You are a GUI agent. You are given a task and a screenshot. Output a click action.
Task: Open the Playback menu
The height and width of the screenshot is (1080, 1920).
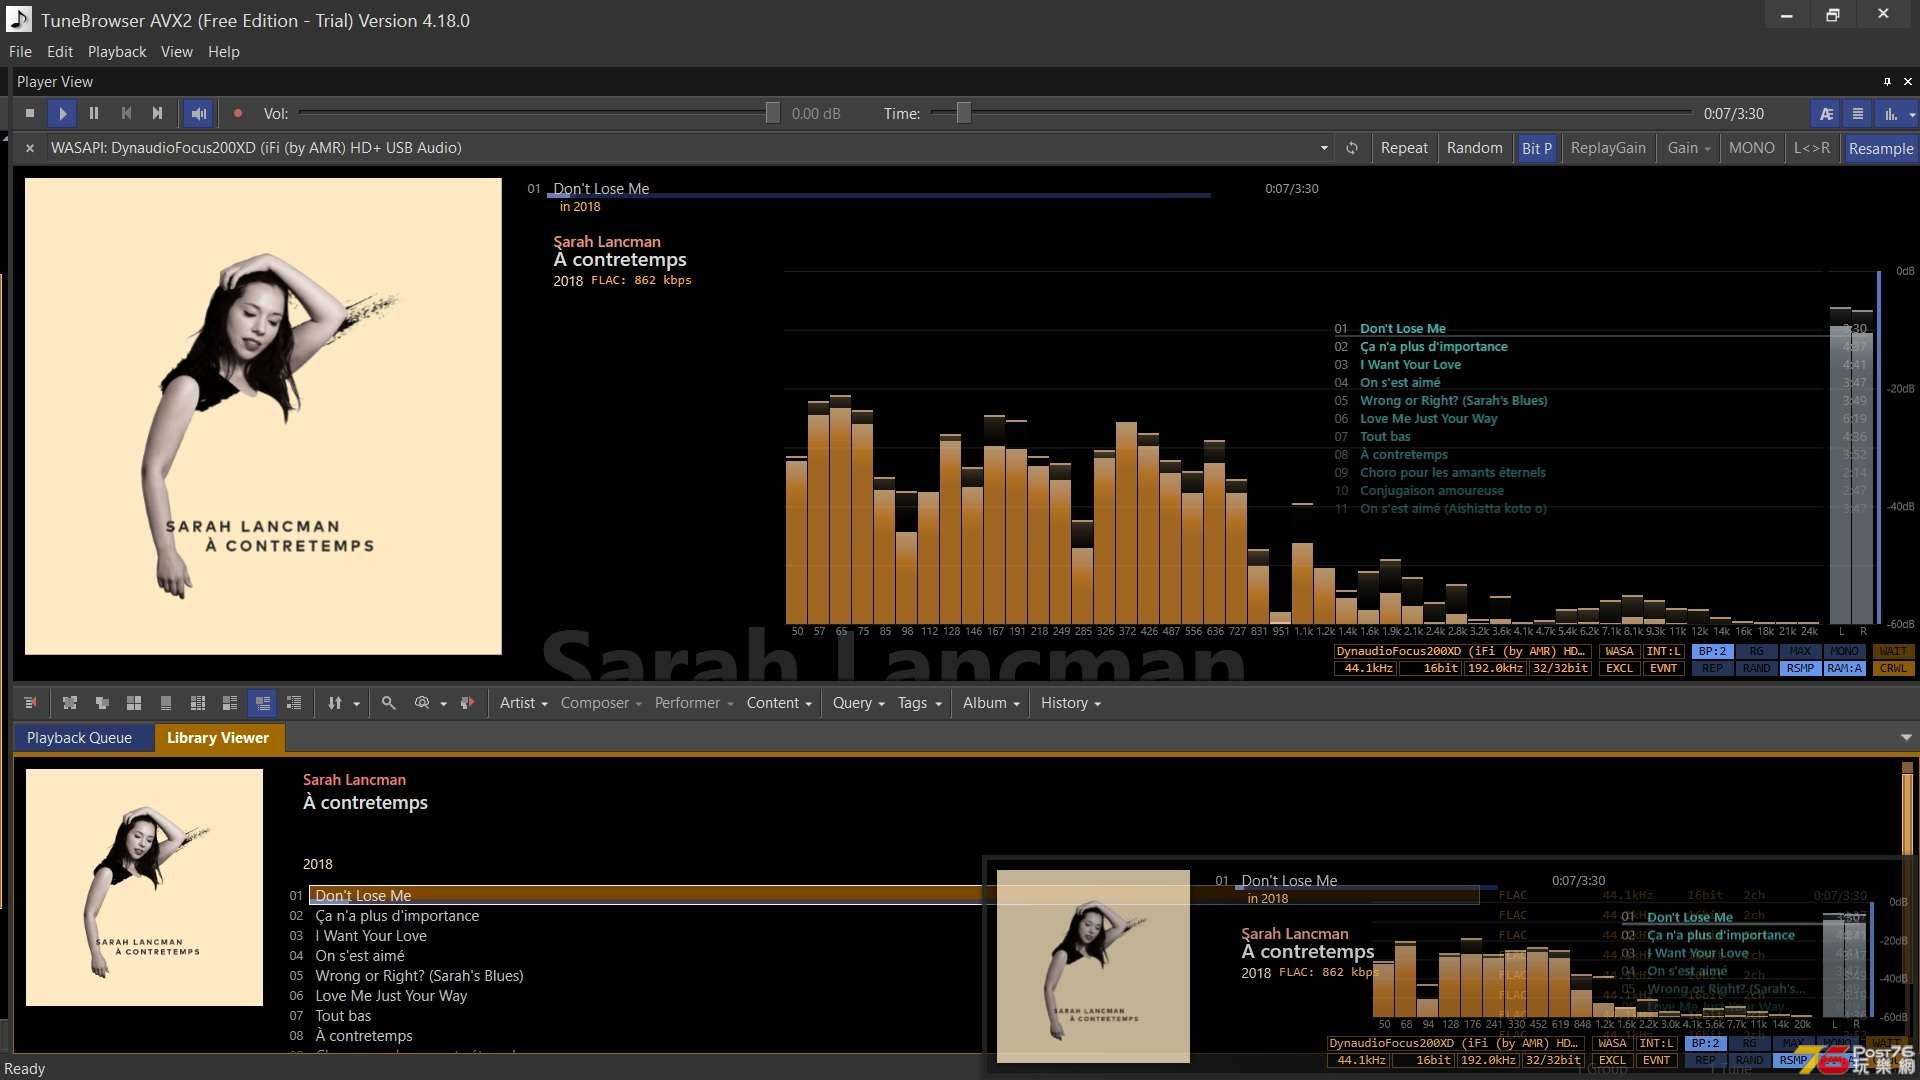coord(117,52)
